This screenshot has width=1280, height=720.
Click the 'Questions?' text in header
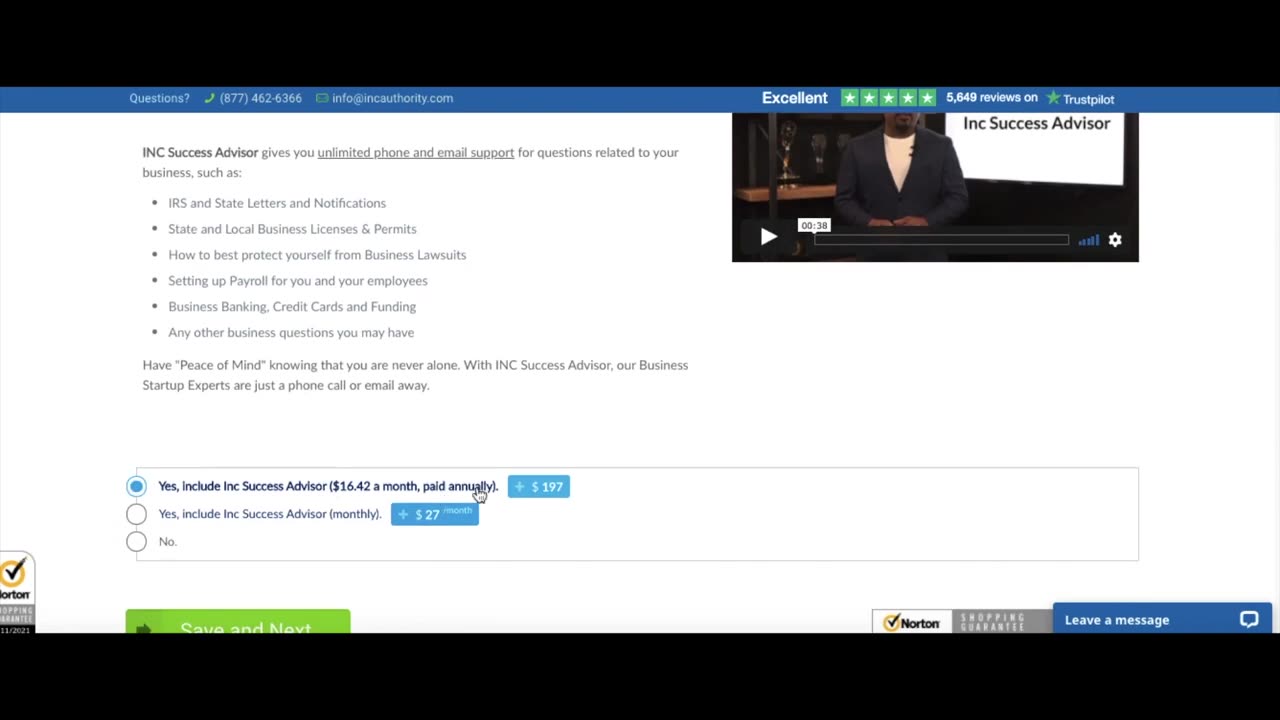(x=159, y=98)
